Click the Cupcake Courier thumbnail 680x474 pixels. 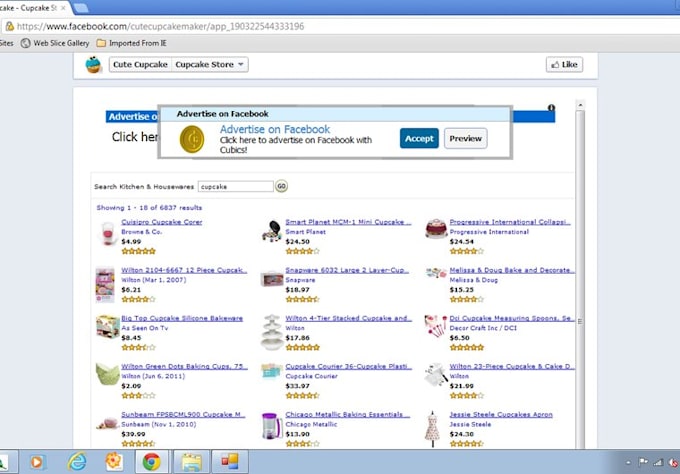[x=272, y=371]
